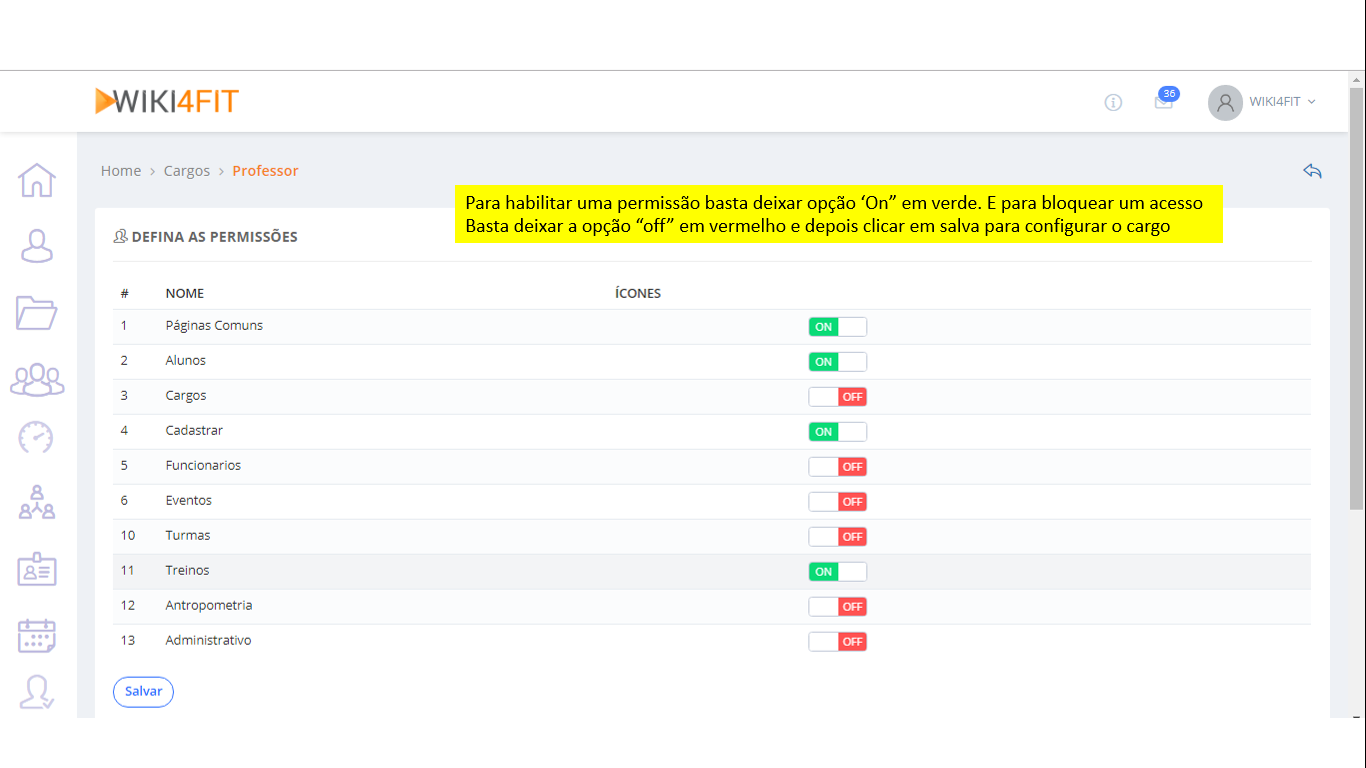Click the info circle icon in header

pyautogui.click(x=1113, y=102)
